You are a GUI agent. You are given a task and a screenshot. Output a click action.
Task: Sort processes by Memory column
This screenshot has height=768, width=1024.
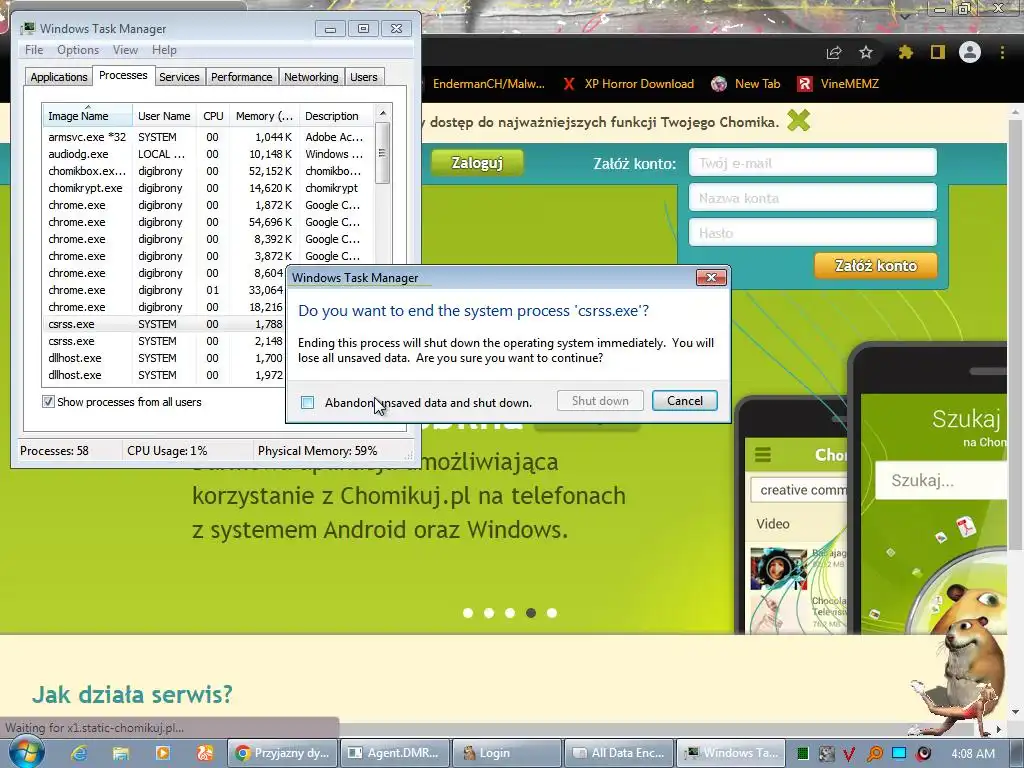pyautogui.click(x=264, y=116)
